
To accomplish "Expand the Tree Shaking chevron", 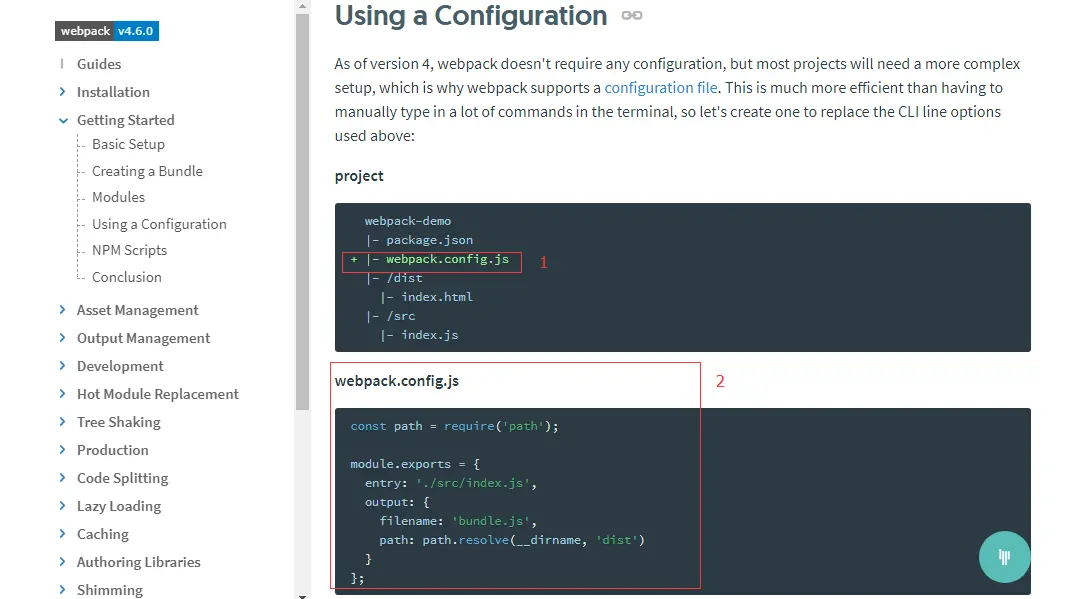I will pyautogui.click(x=62, y=422).
